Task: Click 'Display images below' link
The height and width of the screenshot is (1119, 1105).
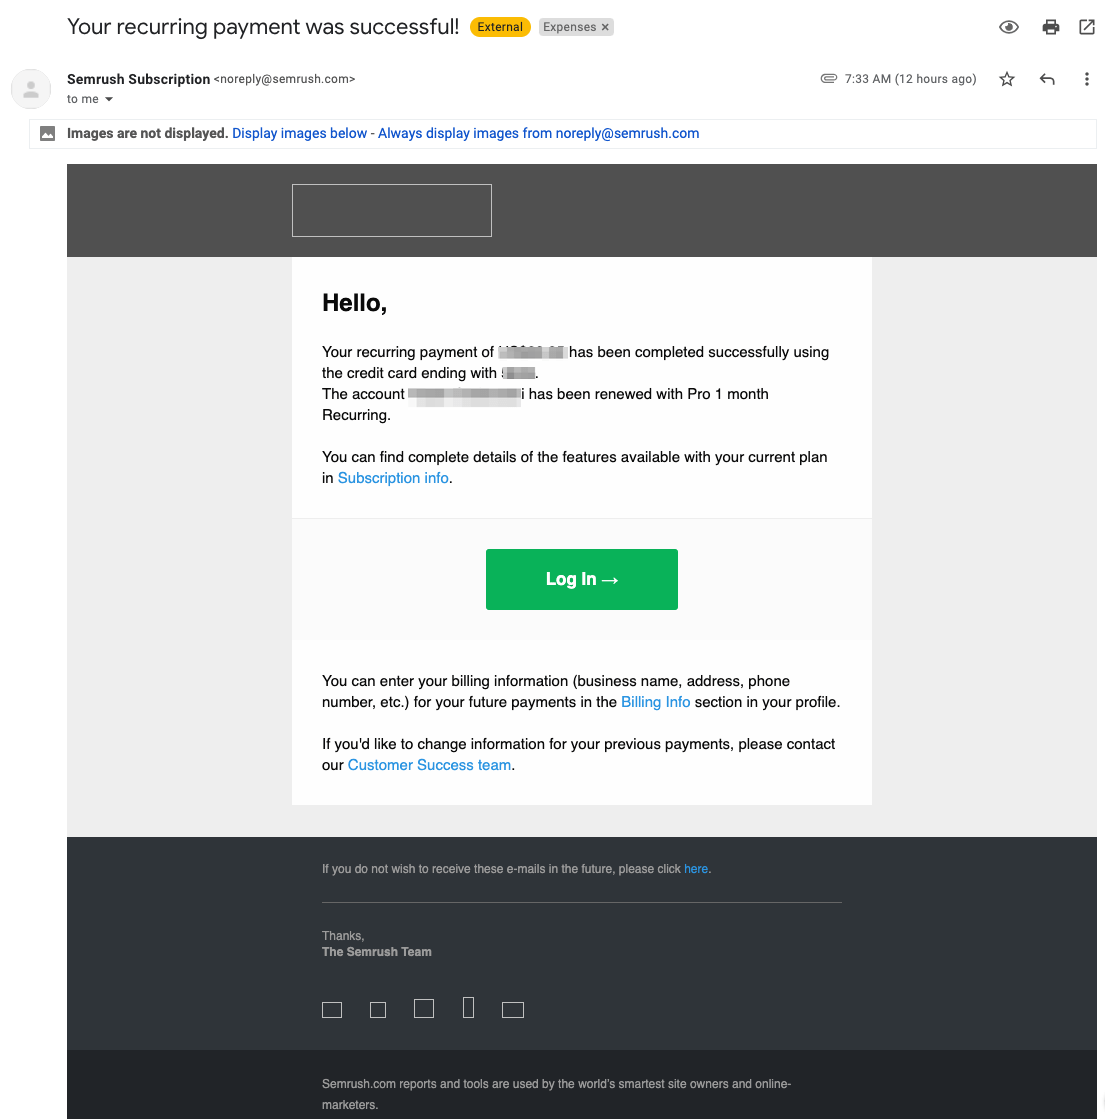Action: point(299,133)
